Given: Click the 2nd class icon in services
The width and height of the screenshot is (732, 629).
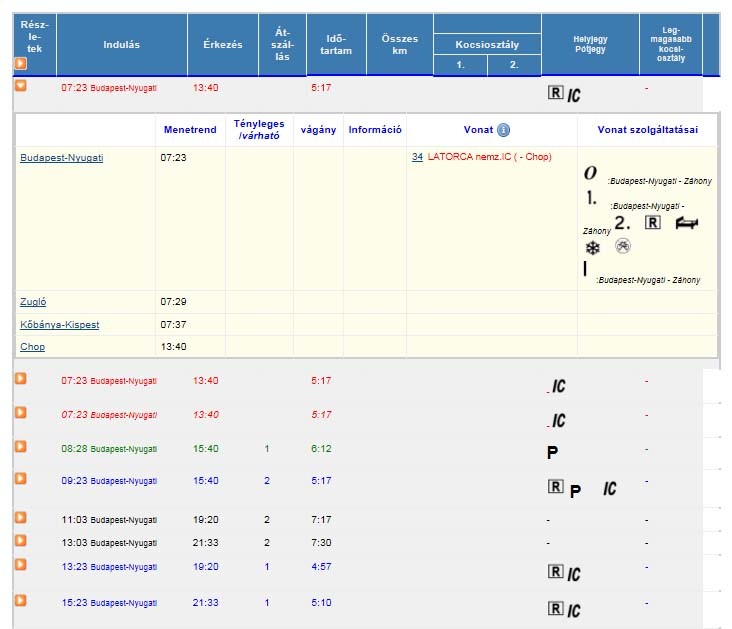Looking at the screenshot, I should [623, 222].
